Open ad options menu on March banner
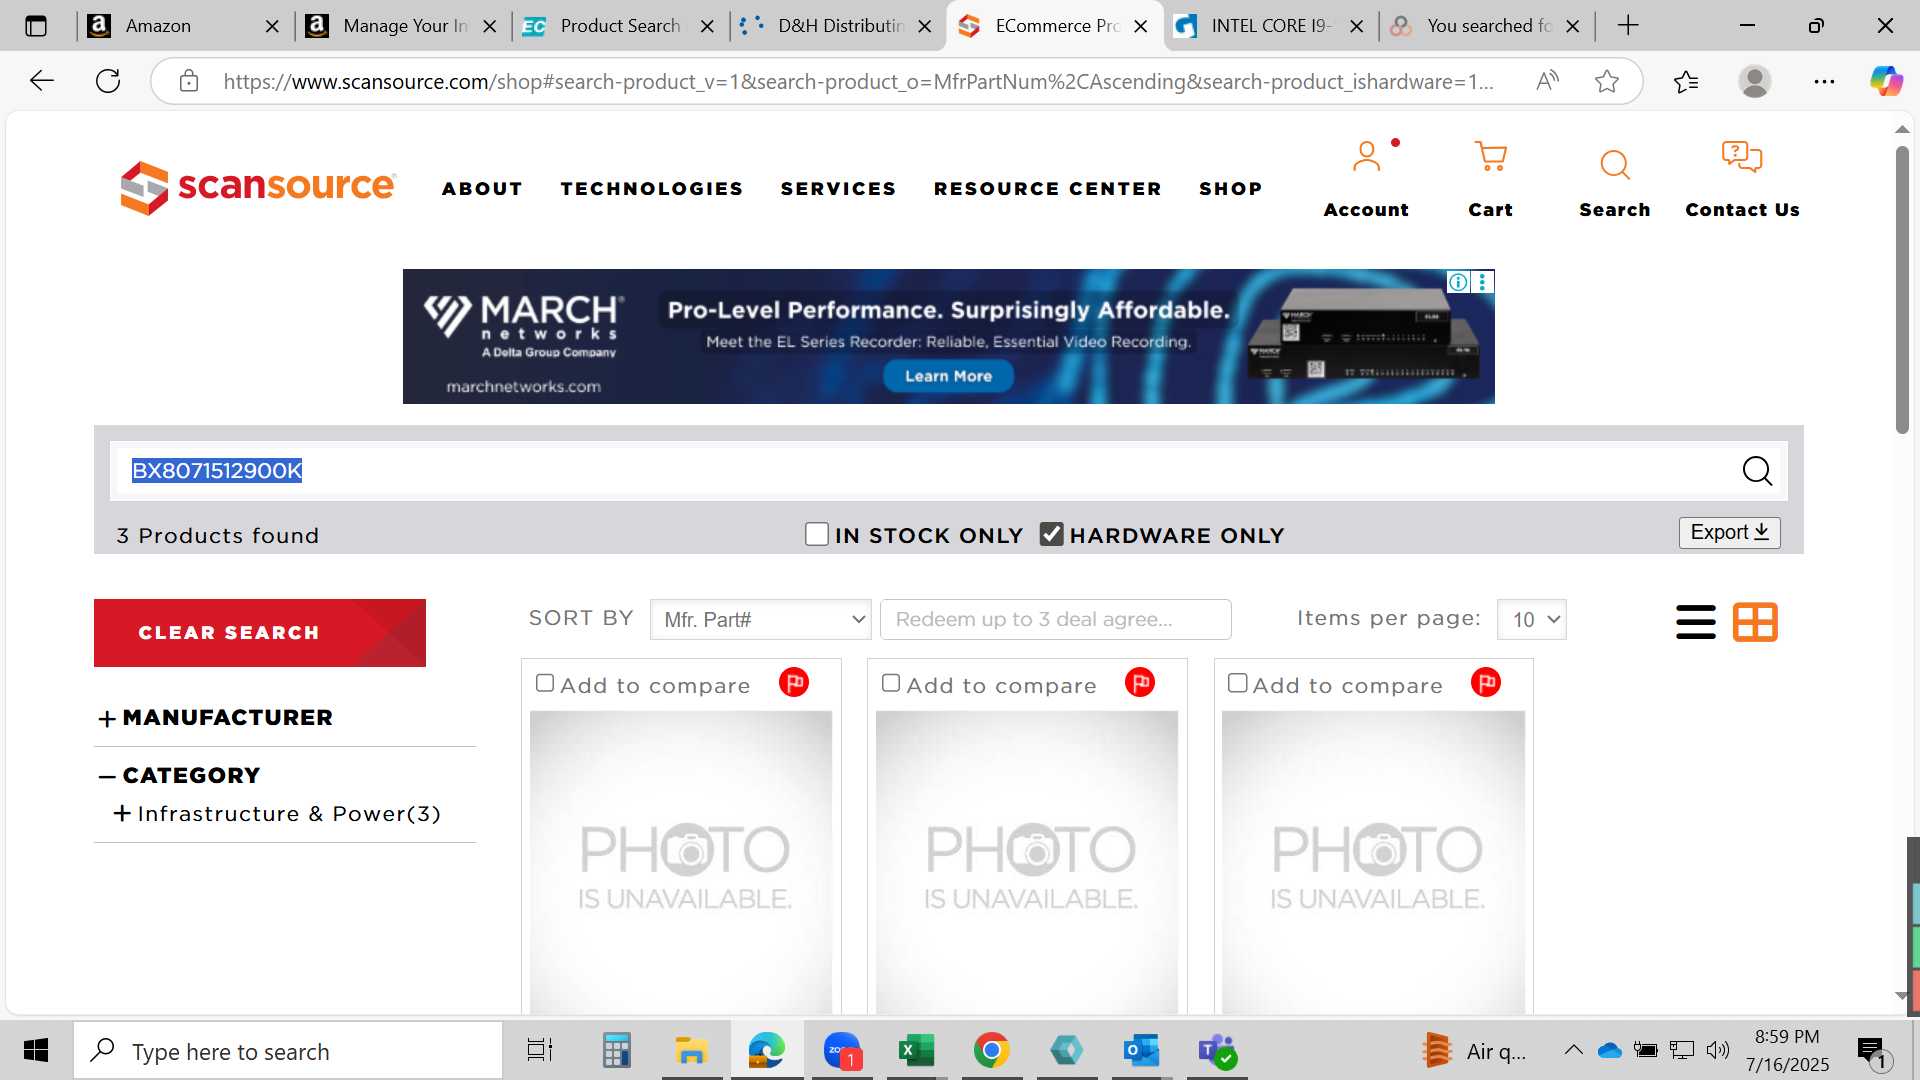This screenshot has height=1080, width=1920. pos(1483,282)
